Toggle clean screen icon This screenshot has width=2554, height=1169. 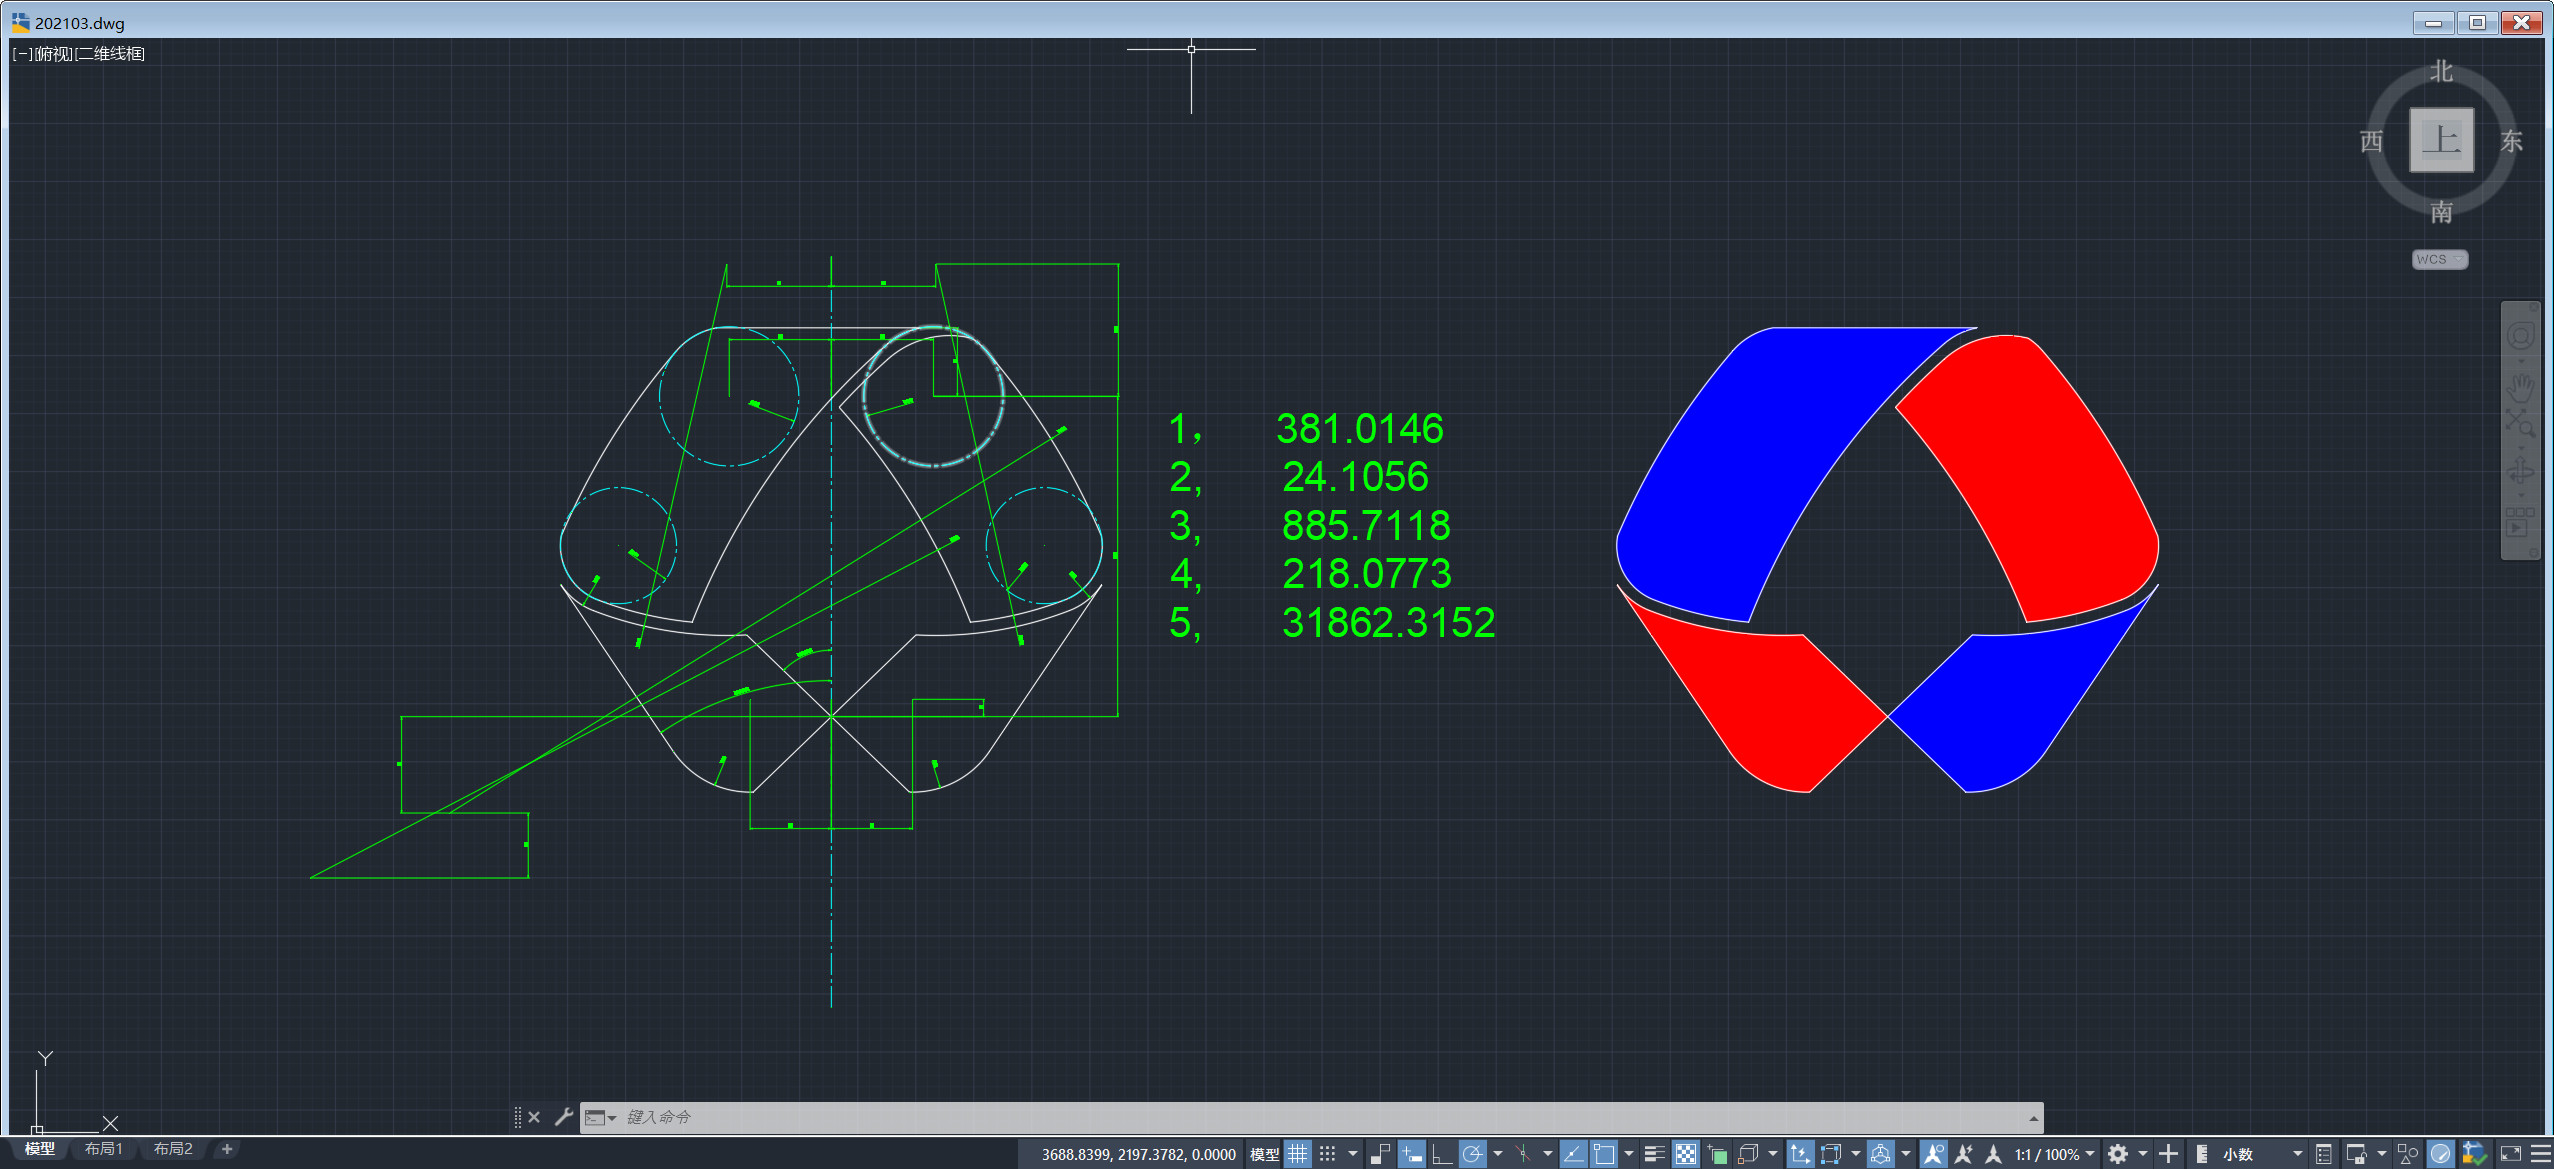(2510, 1154)
